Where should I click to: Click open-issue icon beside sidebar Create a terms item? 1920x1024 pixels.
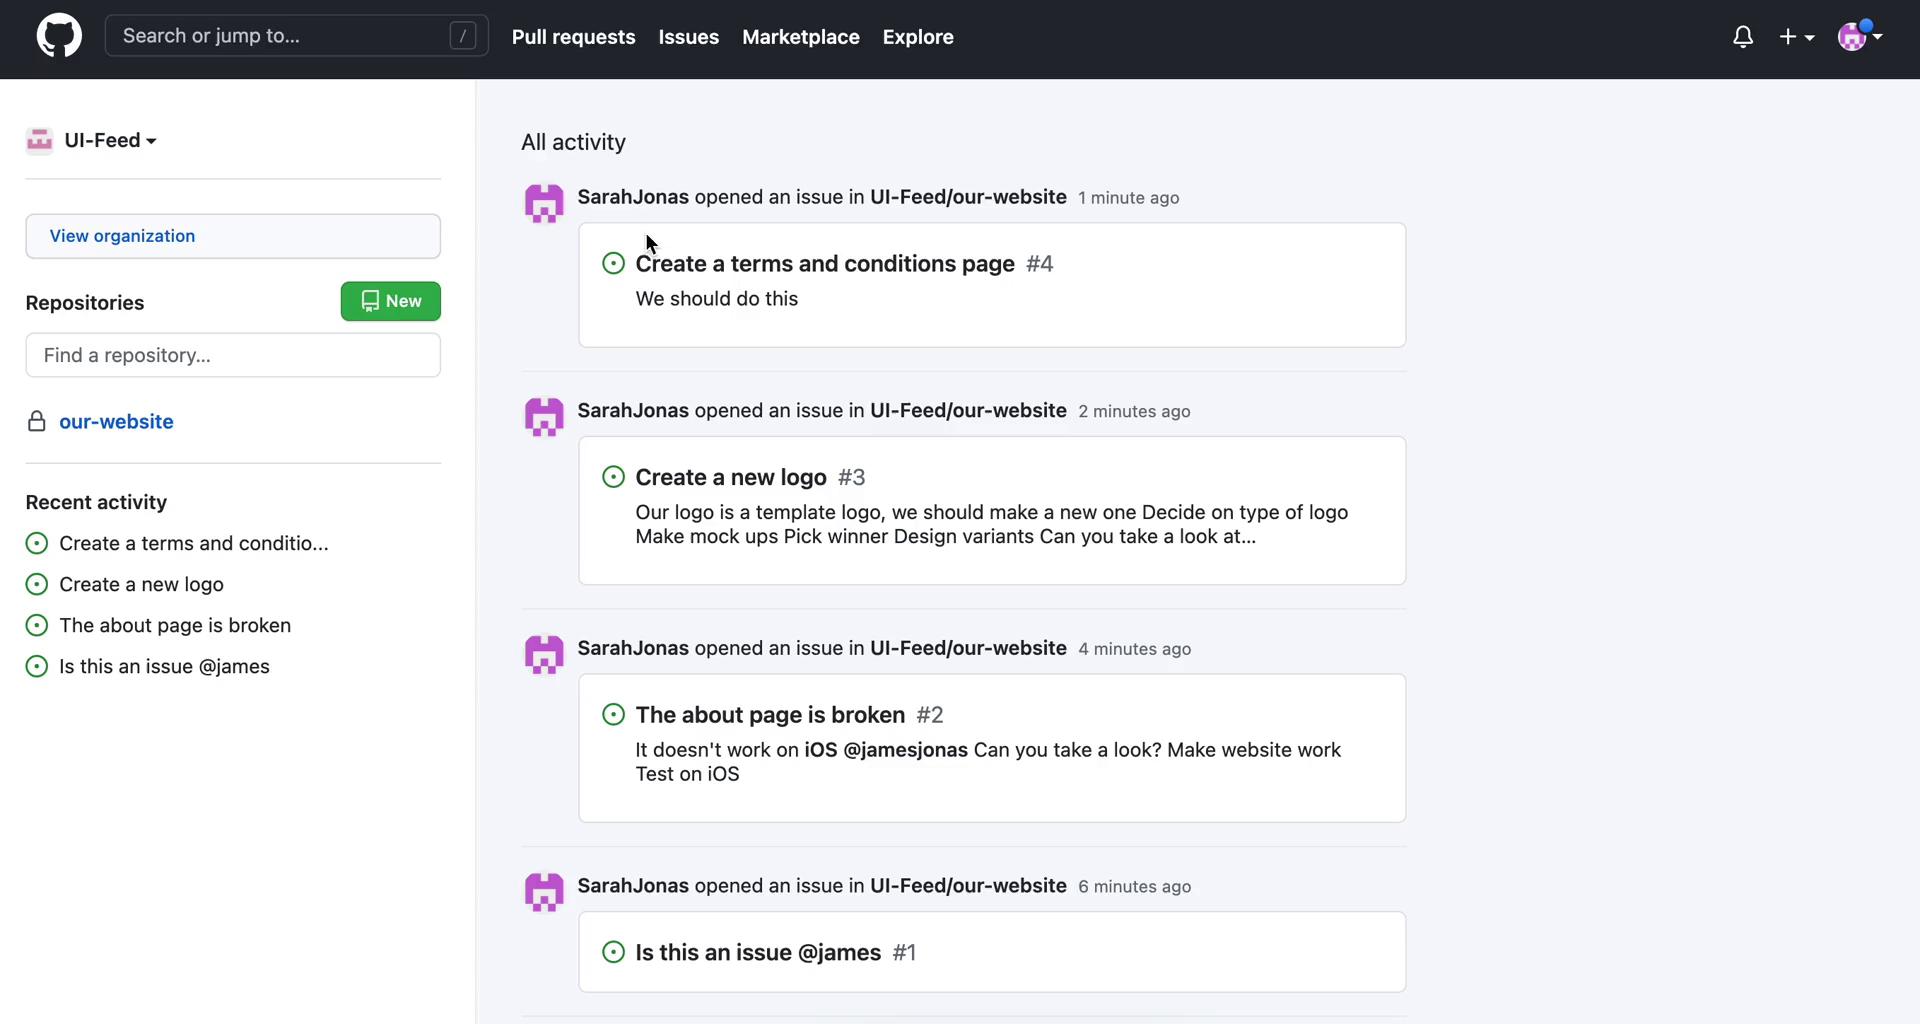[37, 543]
